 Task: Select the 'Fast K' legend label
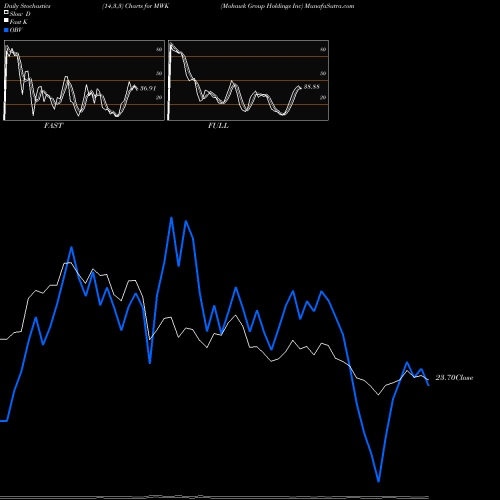point(19,22)
